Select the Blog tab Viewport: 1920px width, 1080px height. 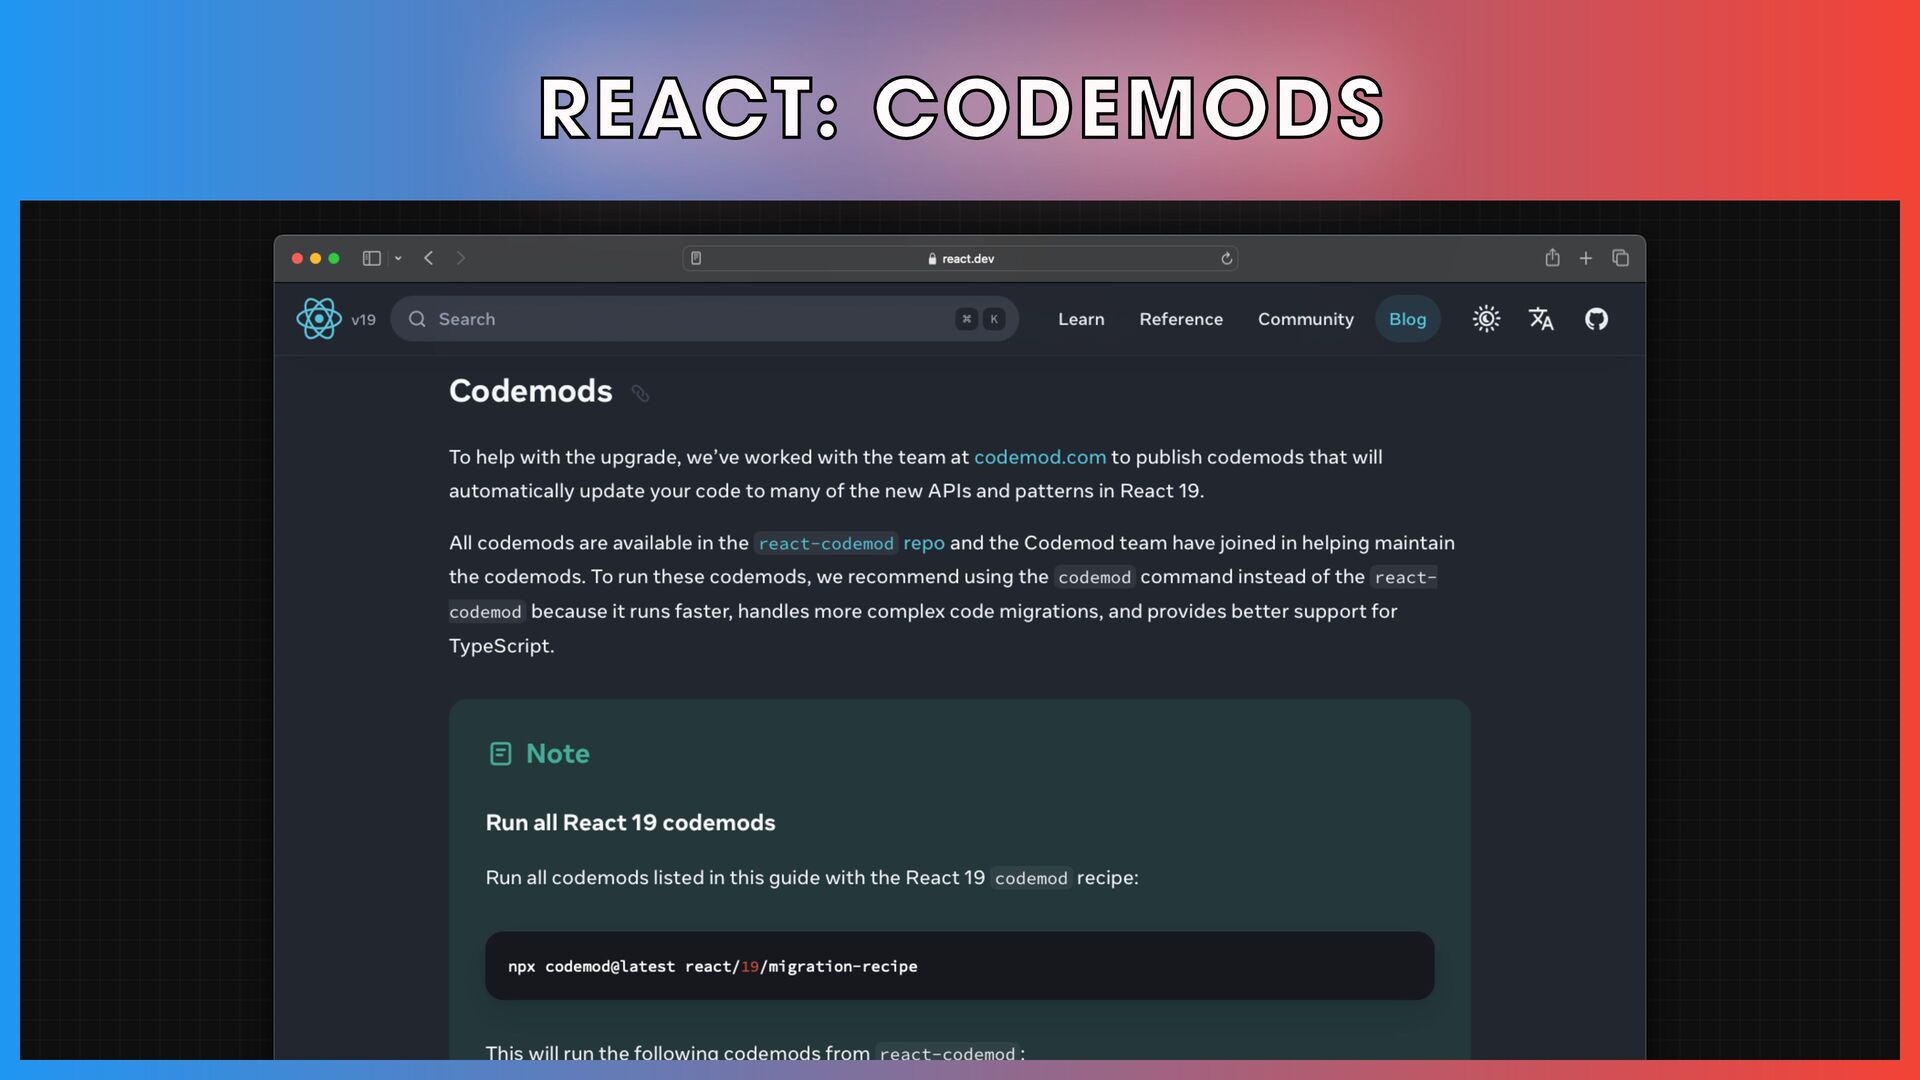[x=1407, y=319]
